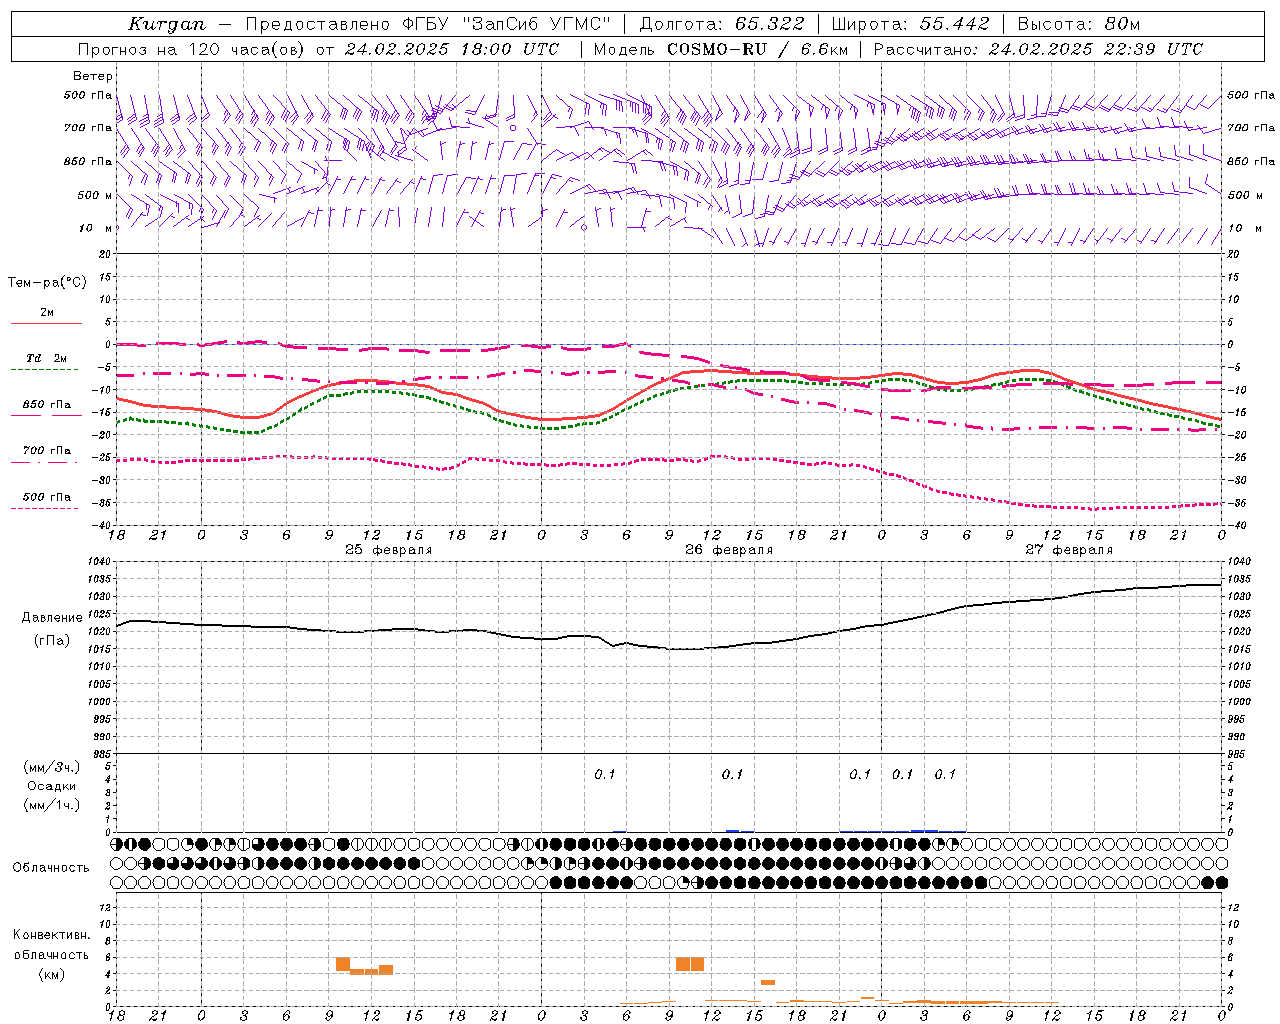Click the orange convective bars near 9h on 26 февраля
The width and height of the screenshot is (1280, 1024).
coord(690,964)
